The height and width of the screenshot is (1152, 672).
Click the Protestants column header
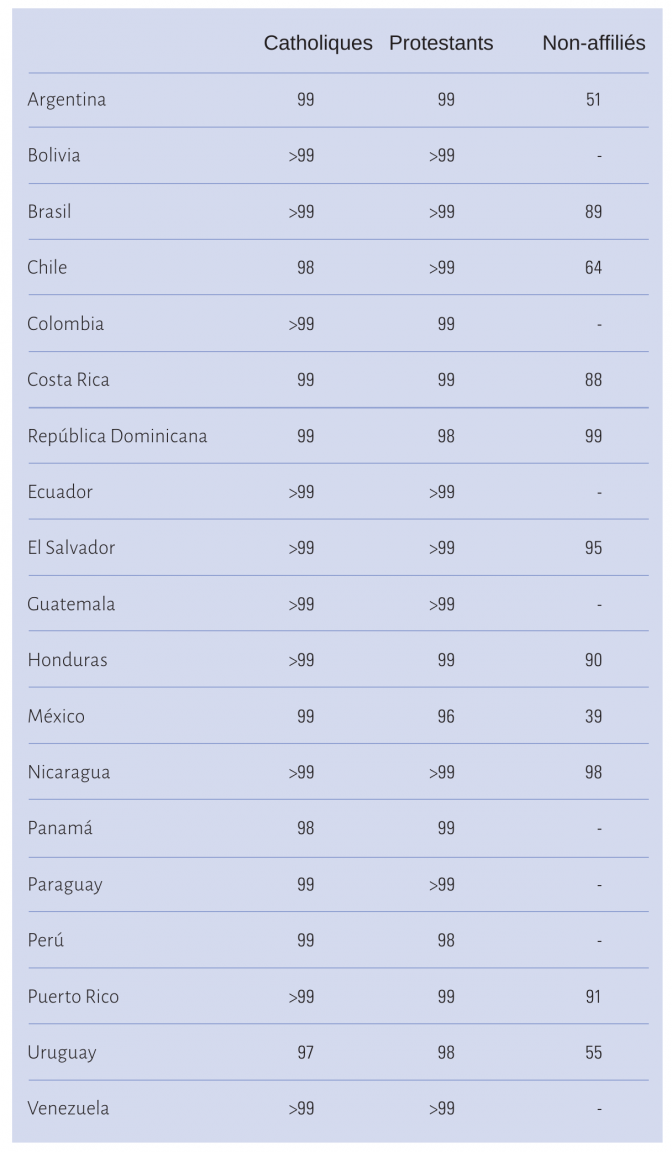click(x=441, y=43)
